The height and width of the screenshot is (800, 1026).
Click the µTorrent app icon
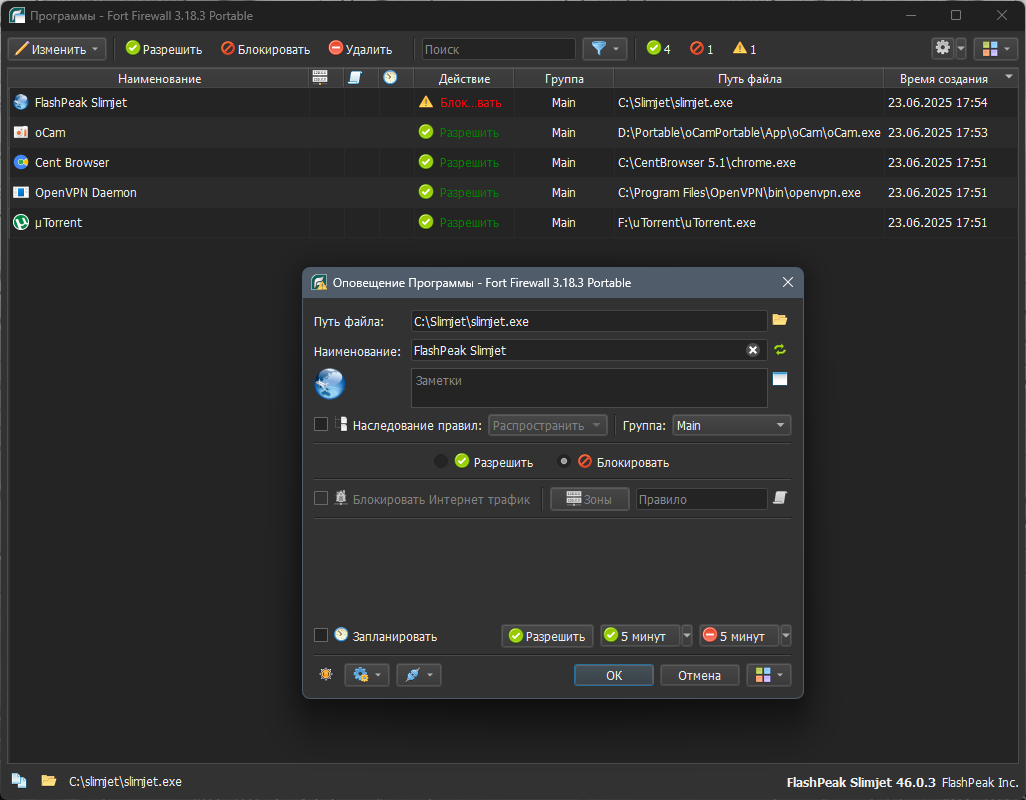click(x=21, y=222)
